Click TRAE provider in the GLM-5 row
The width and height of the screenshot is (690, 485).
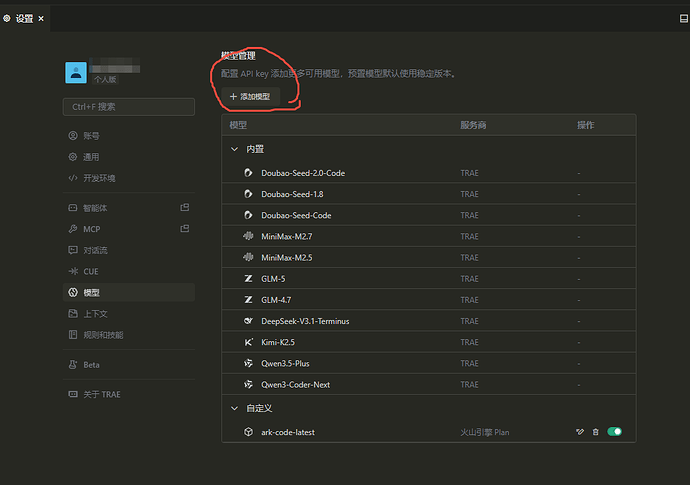pos(469,279)
